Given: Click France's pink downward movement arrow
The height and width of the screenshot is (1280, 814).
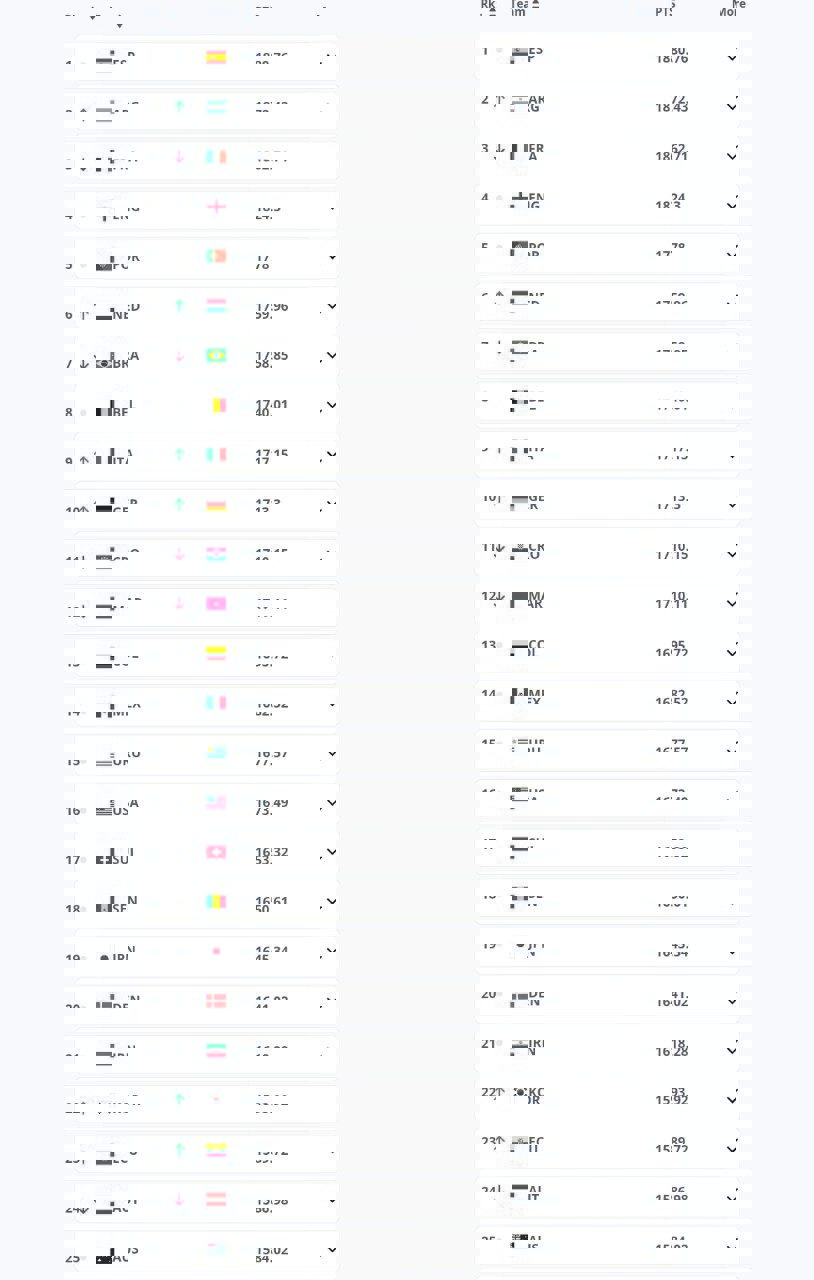Looking at the screenshot, I should pos(180,156).
